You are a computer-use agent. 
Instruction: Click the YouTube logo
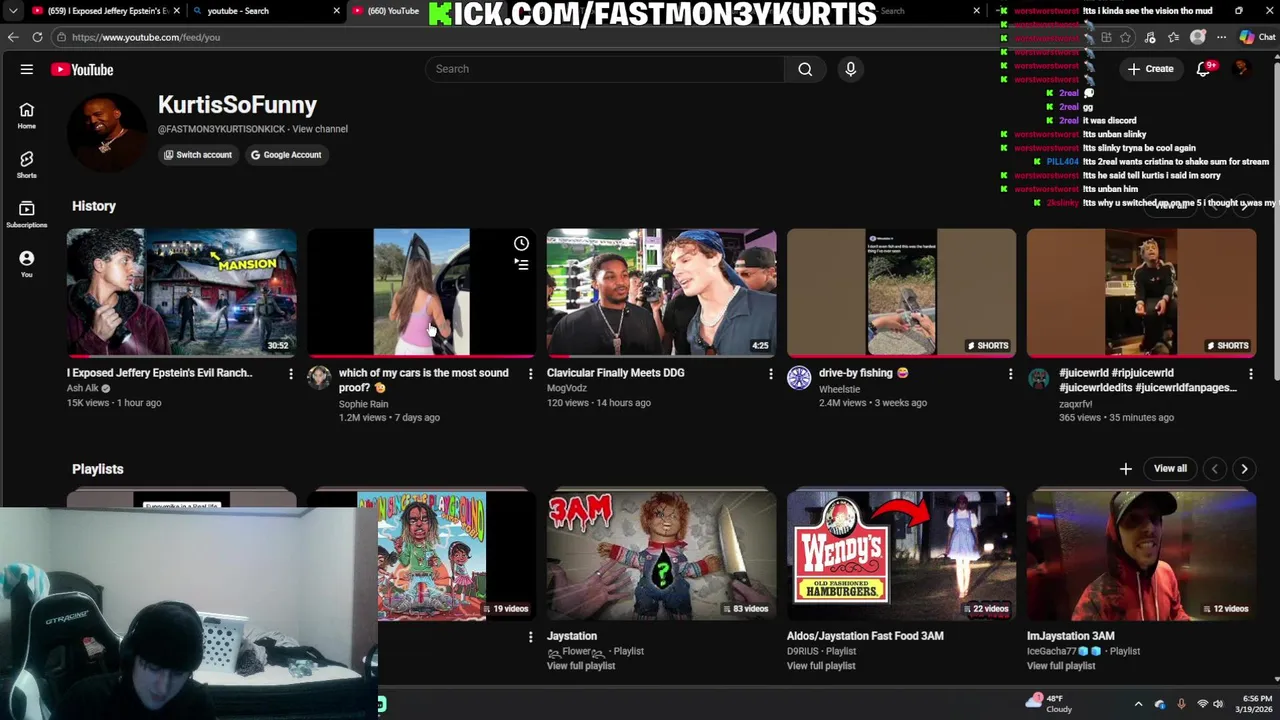83,69
